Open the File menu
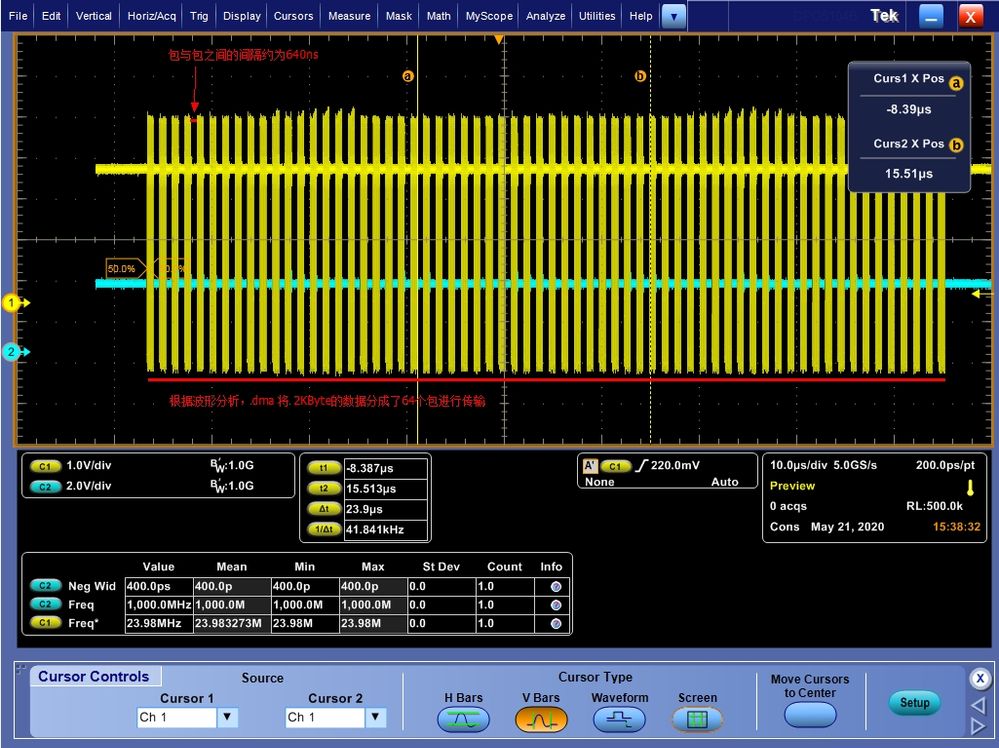The height and width of the screenshot is (748, 999). [x=17, y=16]
